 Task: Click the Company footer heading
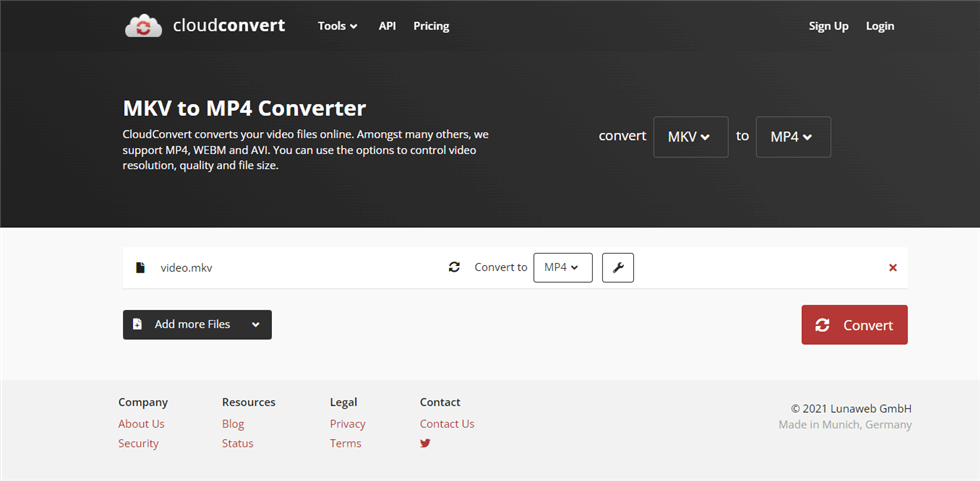point(143,402)
